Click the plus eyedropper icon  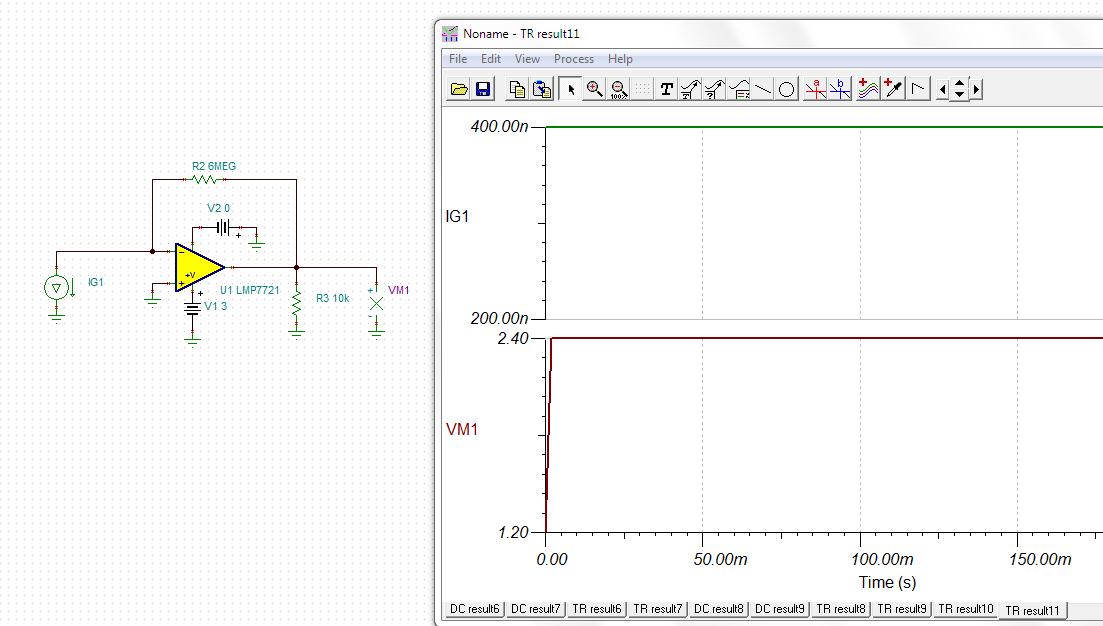click(x=893, y=89)
